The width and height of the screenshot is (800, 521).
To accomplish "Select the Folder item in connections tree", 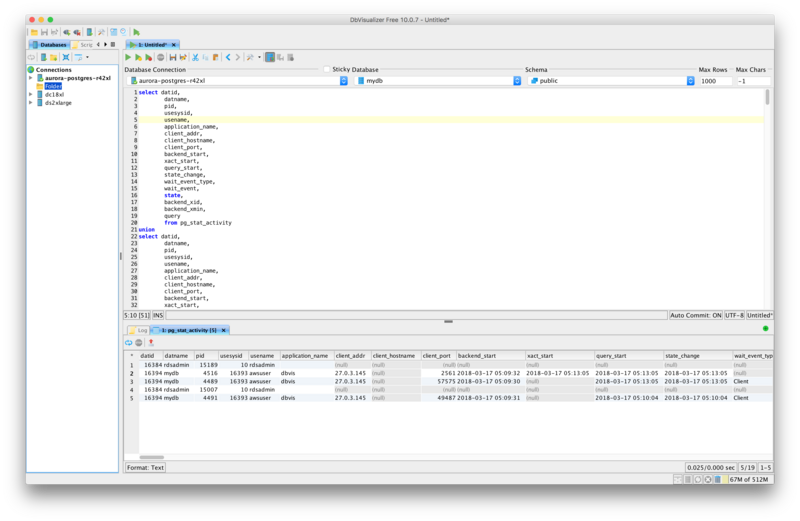I will click(53, 86).
